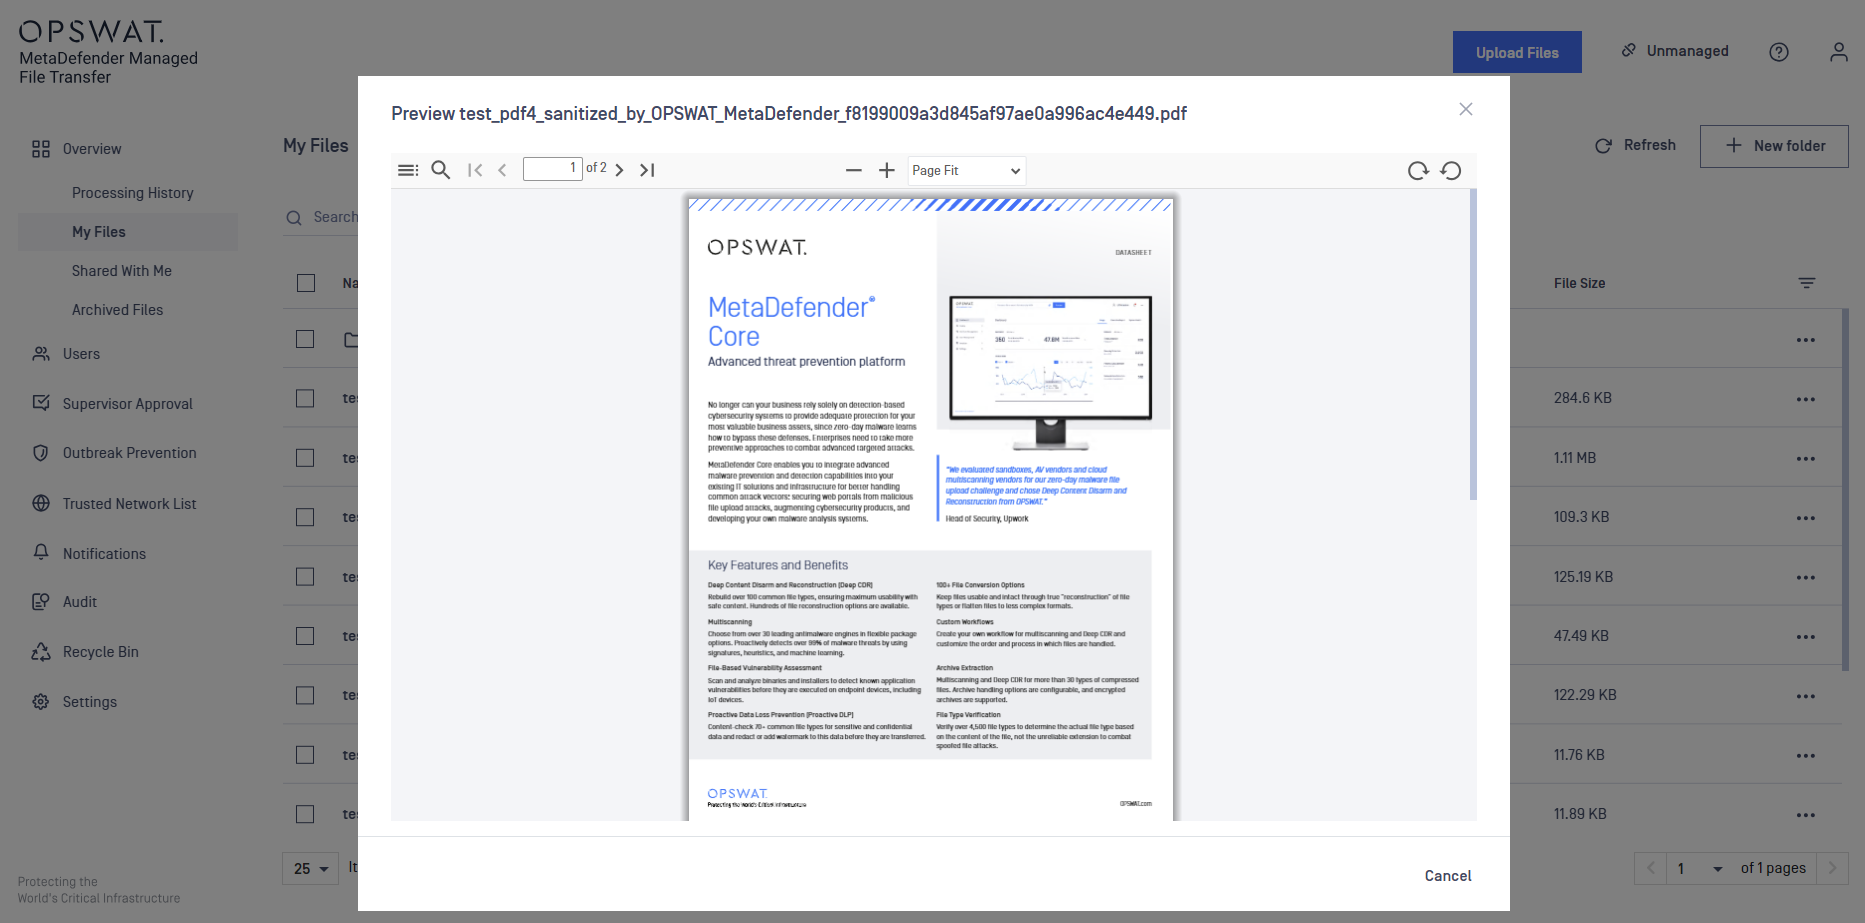This screenshot has height=923, width=1865.
Task: Open the Page Fit zoom dropdown
Action: click(967, 171)
